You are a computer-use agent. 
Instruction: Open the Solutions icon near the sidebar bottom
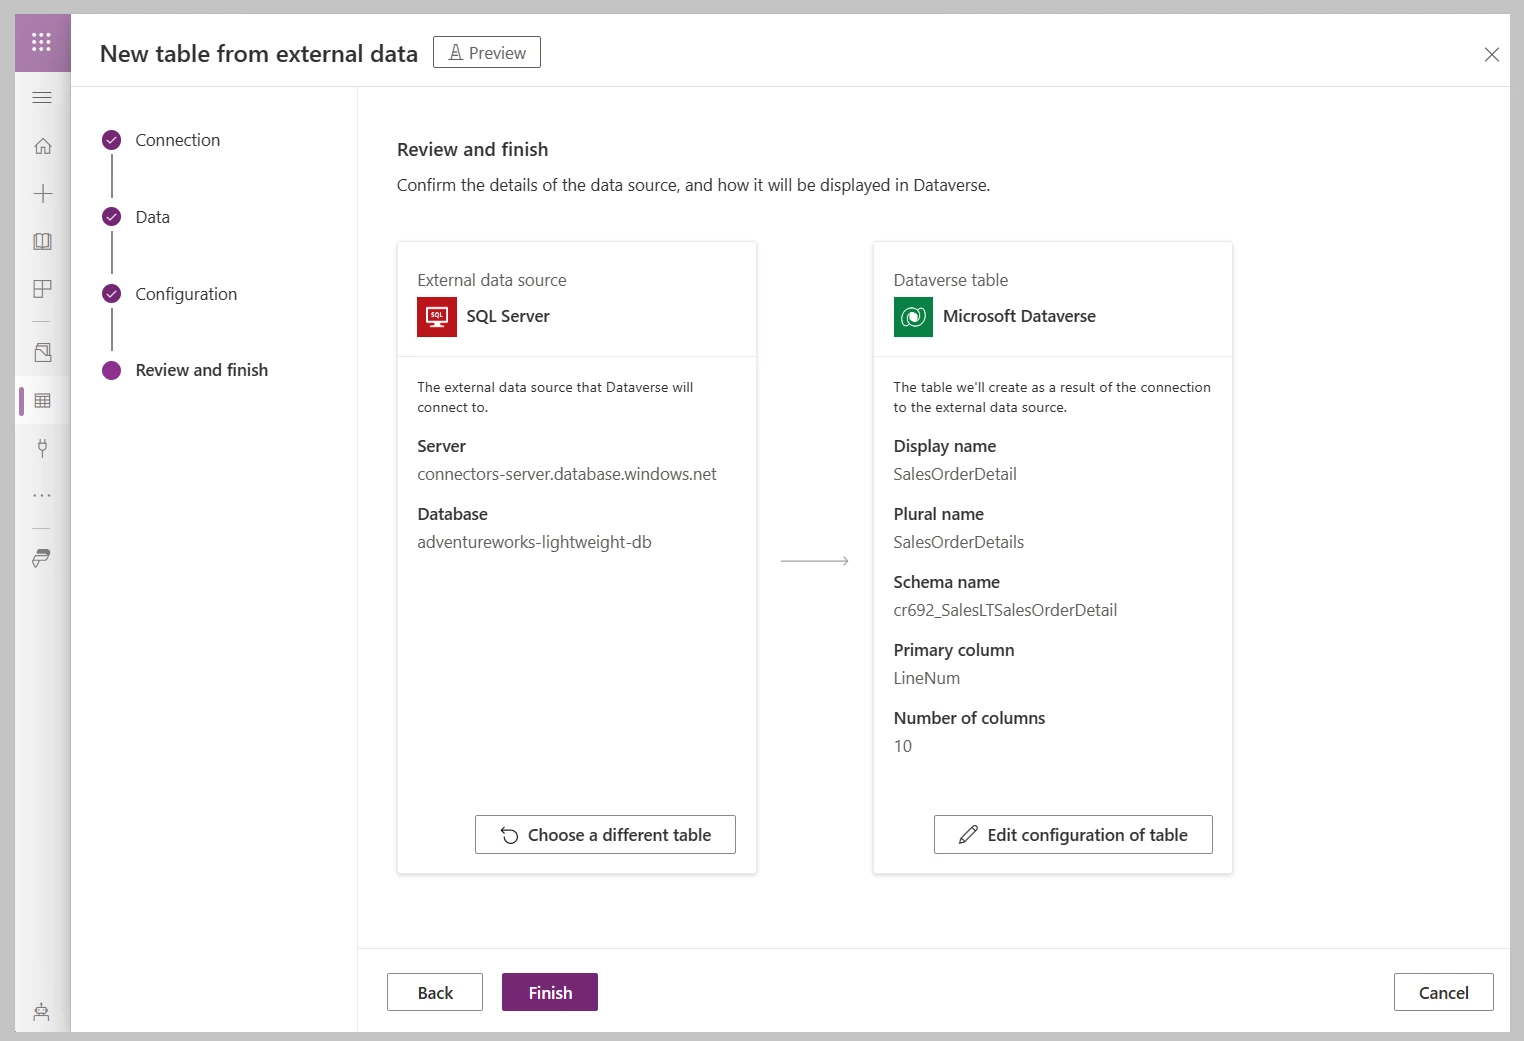point(41,558)
